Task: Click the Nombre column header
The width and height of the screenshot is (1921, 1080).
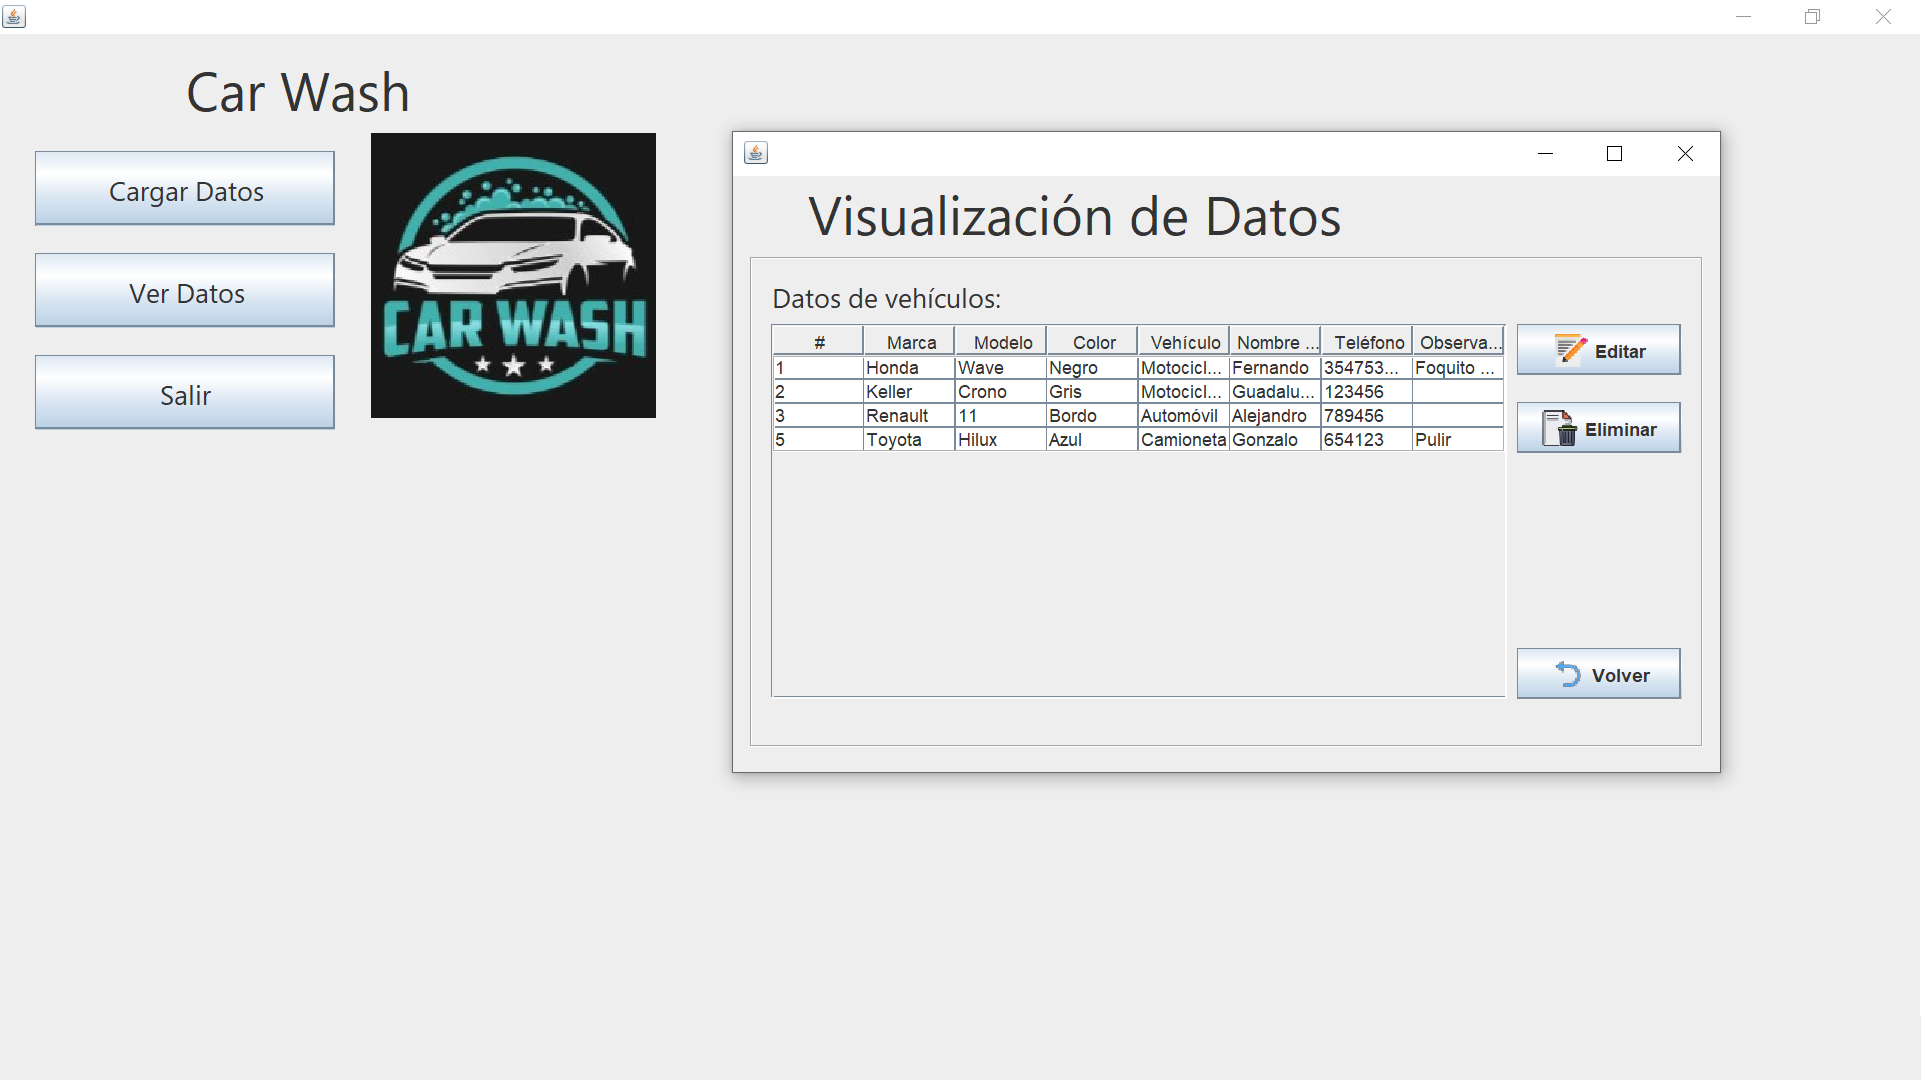Action: pos(1275,342)
